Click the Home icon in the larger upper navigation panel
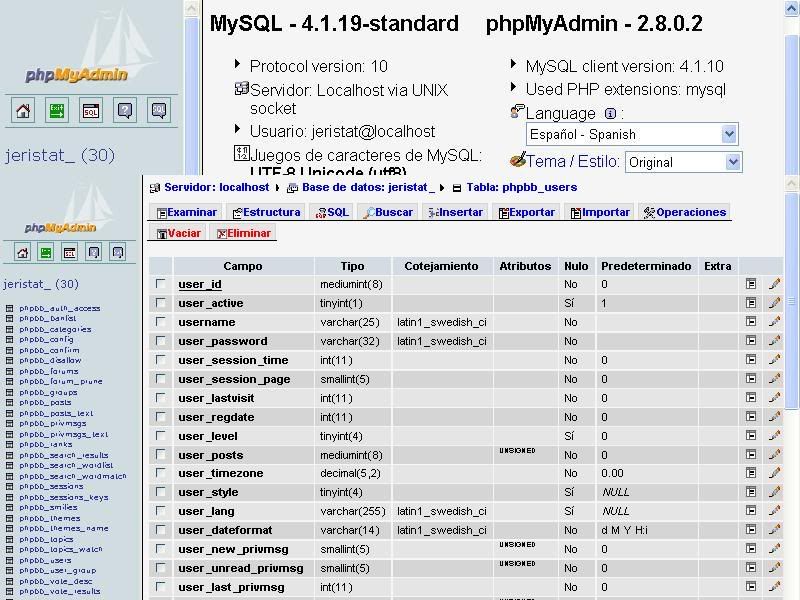This screenshot has height=600, width=800. click(23, 111)
